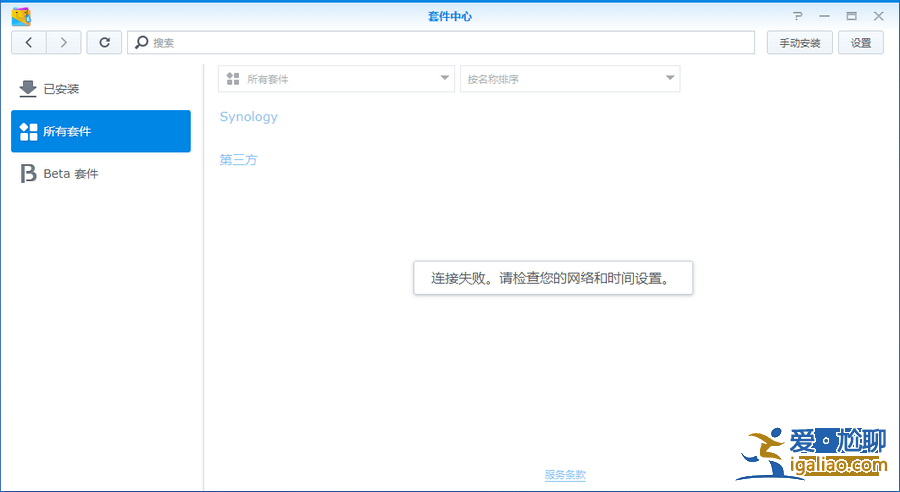Minimize the 套件中心 window

click(x=825, y=16)
